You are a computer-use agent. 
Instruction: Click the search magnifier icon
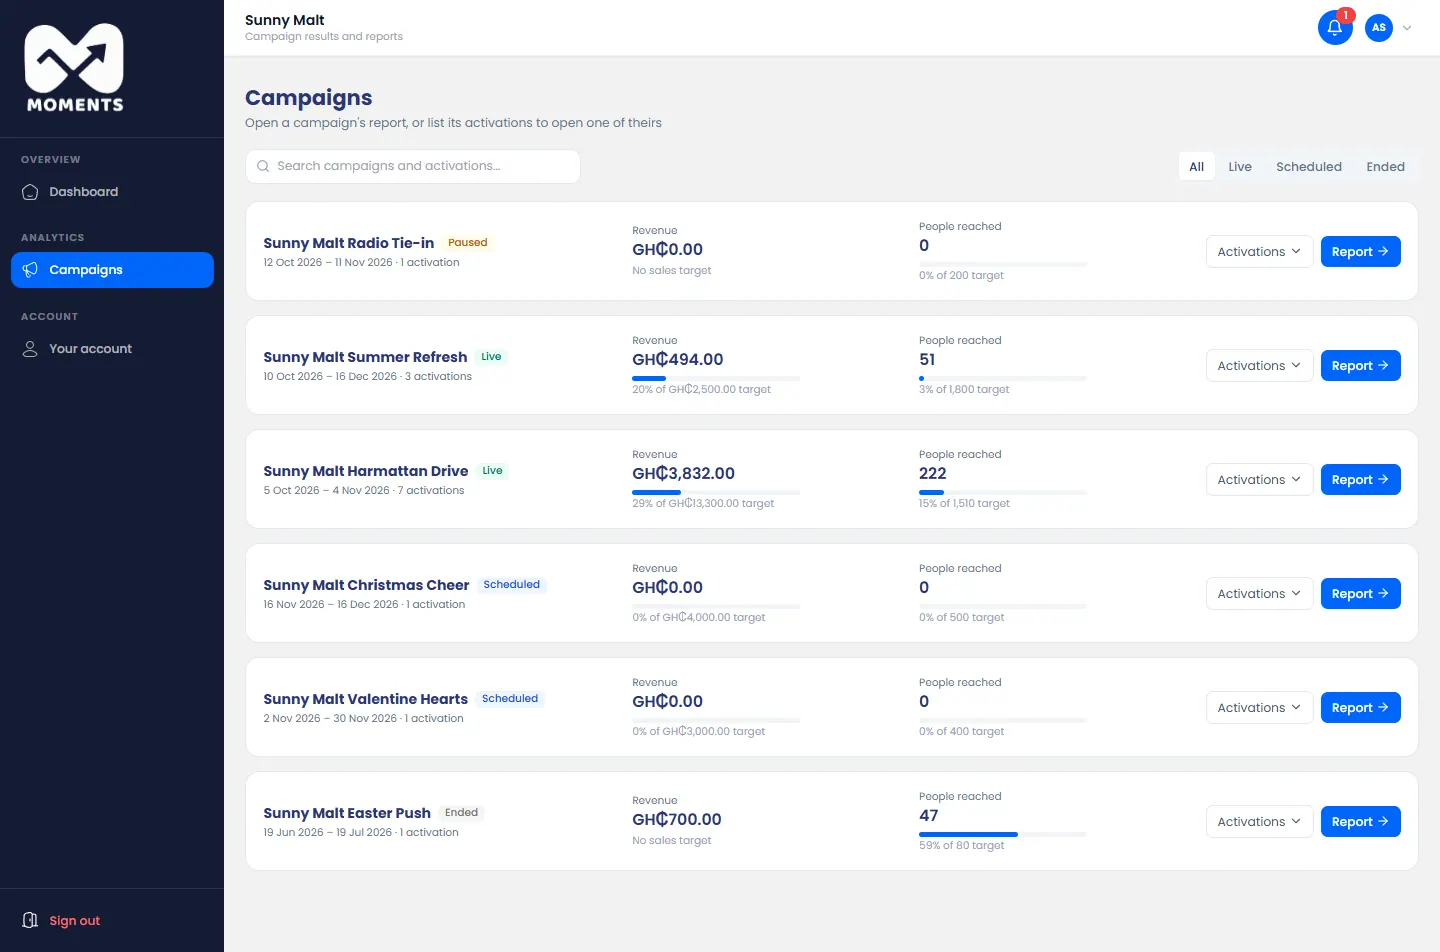tap(263, 167)
